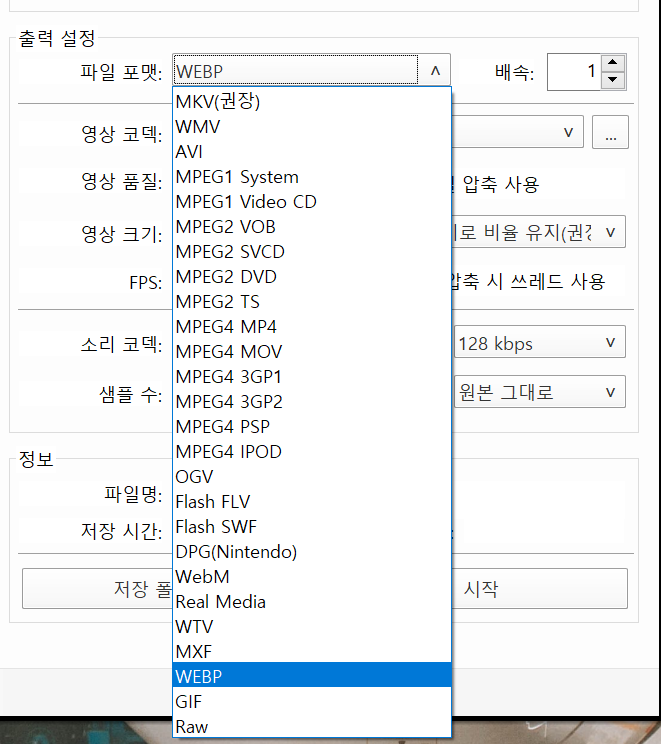Choose MPEG4 MP4 as the format
Image resolution: width=661 pixels, height=744 pixels.
coord(312,326)
